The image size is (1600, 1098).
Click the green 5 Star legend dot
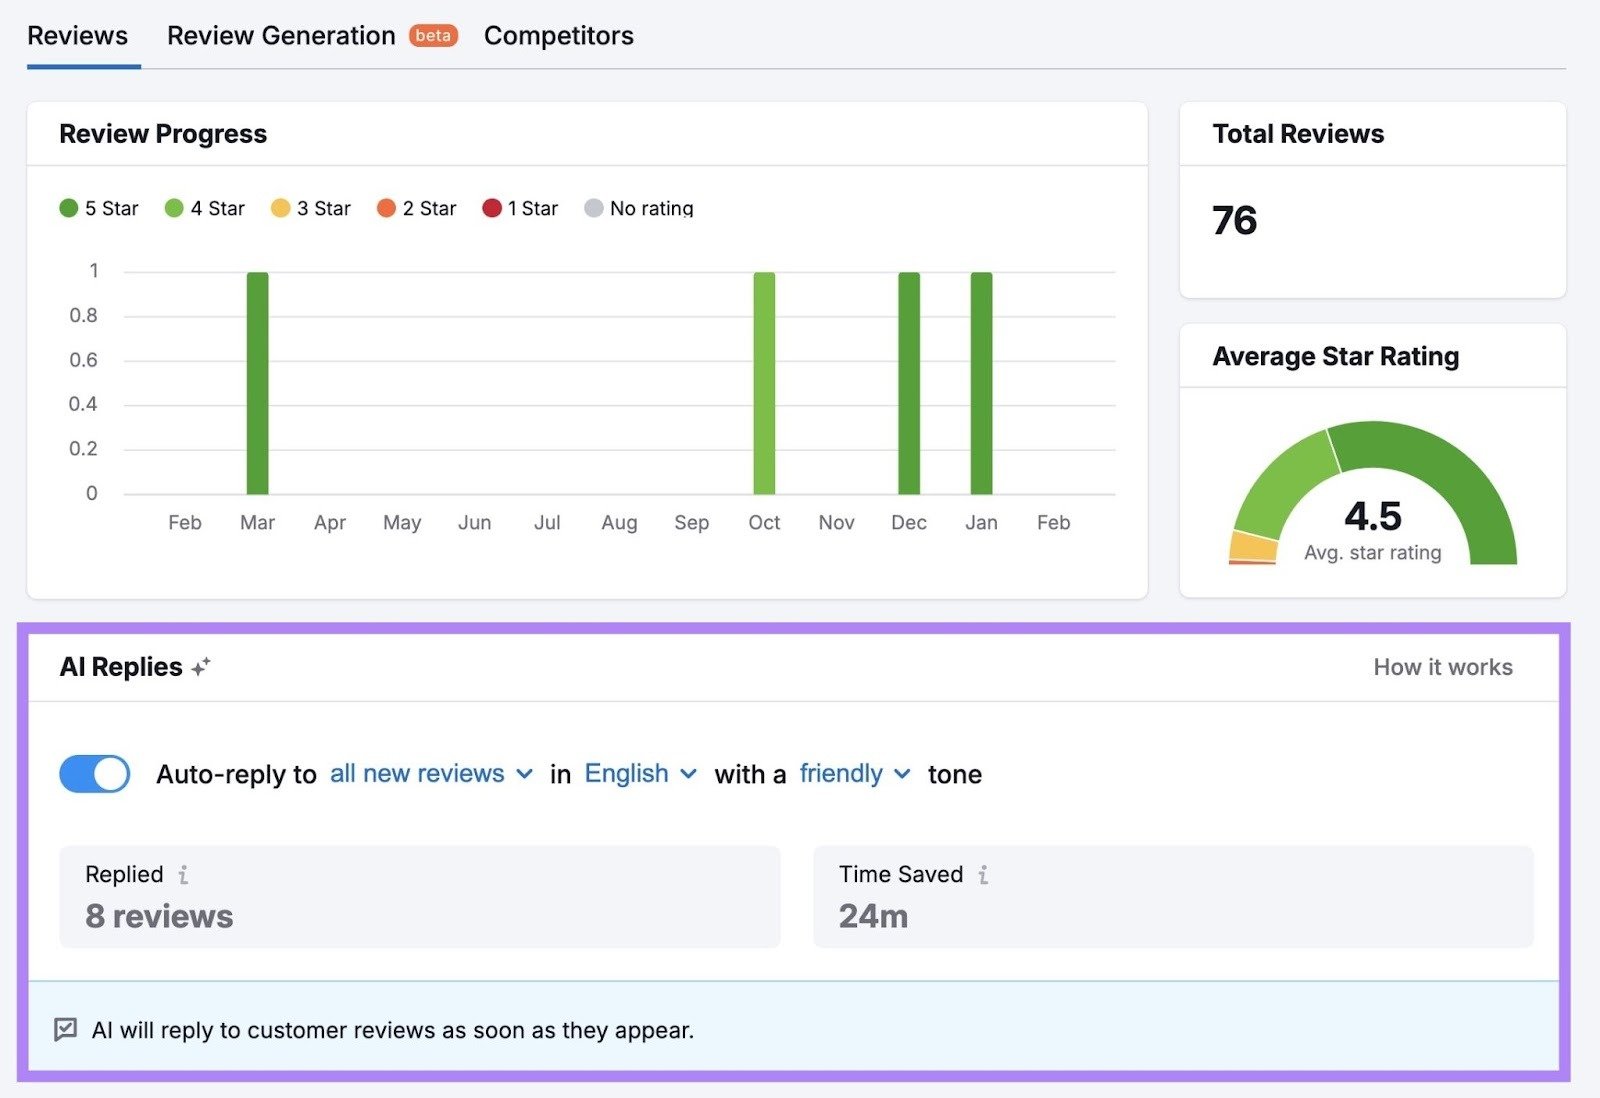(x=67, y=208)
